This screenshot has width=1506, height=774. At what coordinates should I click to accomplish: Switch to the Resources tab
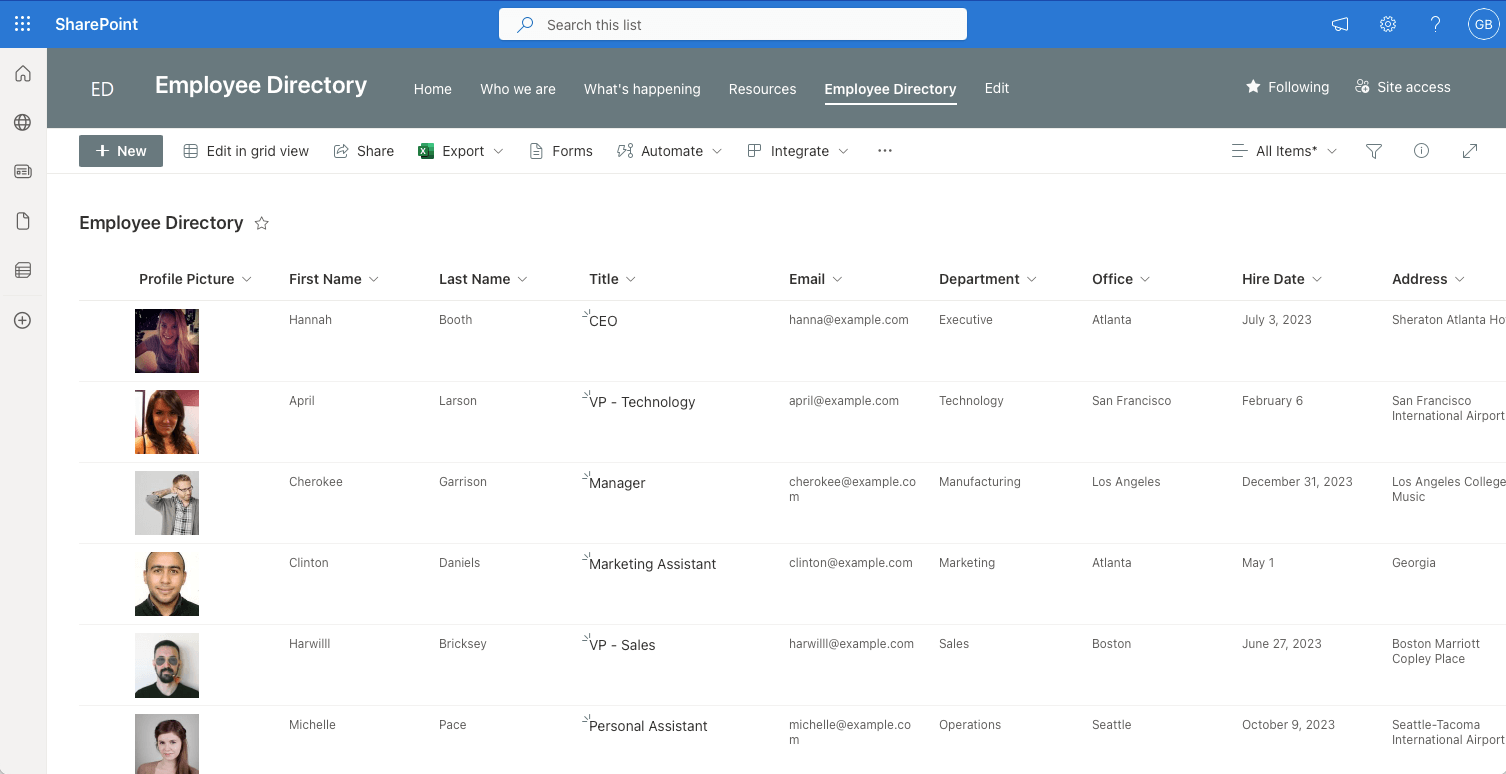762,89
